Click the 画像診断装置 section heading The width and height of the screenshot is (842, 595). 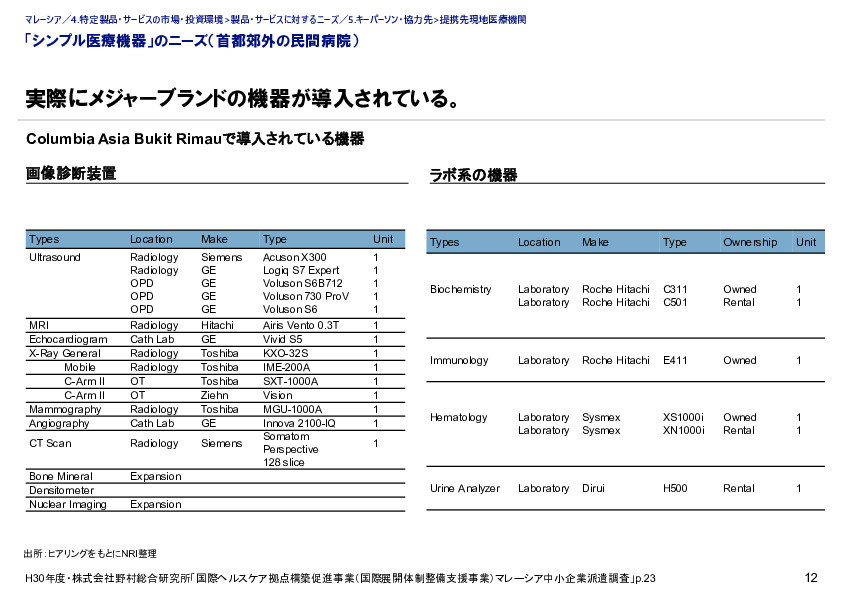(71, 173)
